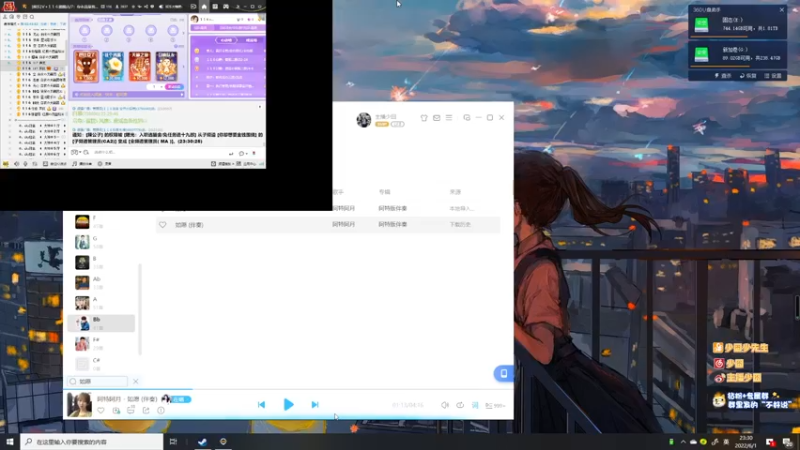Select the playlist named F#
The width and height of the screenshot is (800, 450).
point(101,343)
